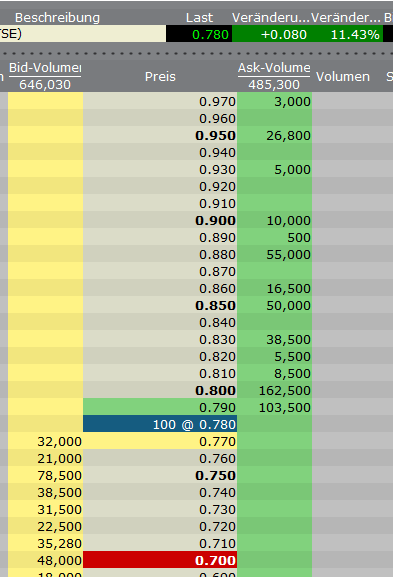Image resolution: width=393 pixels, height=577 pixels.
Task: Click the green 0.790 best ask price cell
Action: pos(160,407)
